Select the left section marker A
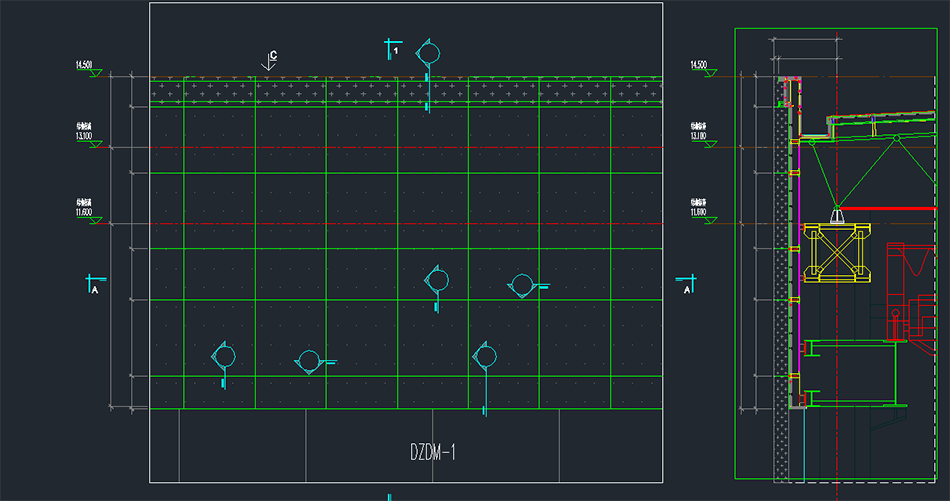The width and height of the screenshot is (950, 501). (93, 284)
